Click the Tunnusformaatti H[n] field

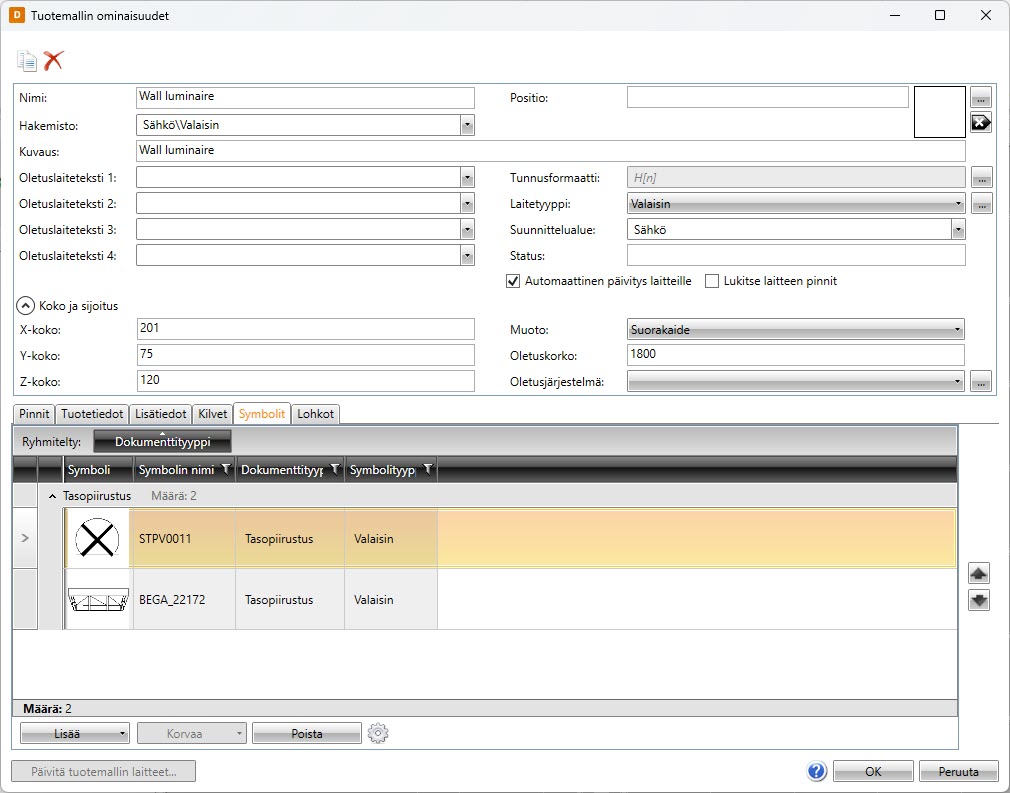796,177
